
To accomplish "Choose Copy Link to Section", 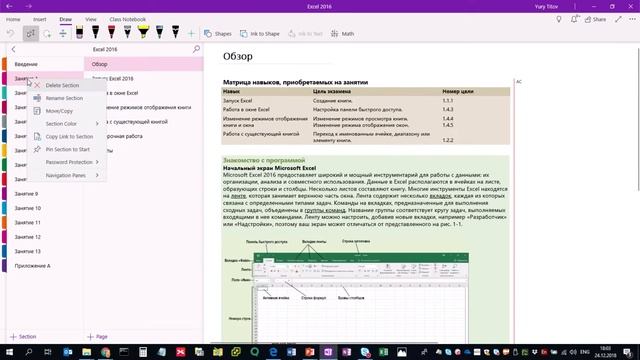I will (67, 136).
